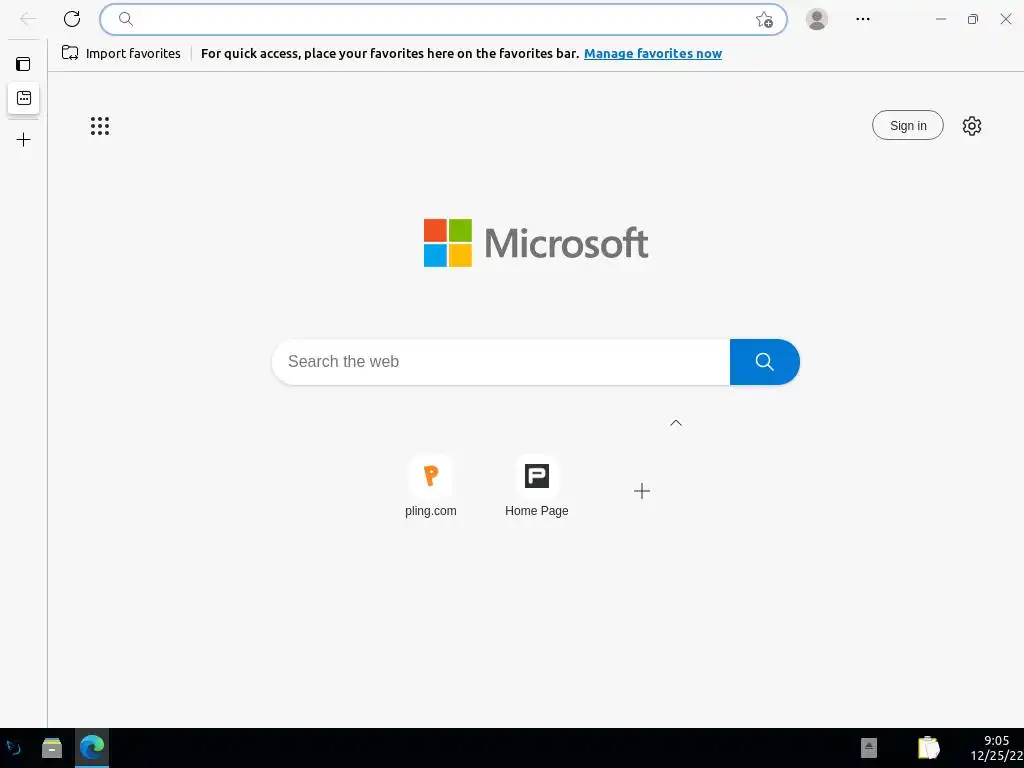Focus the Search the web box
This screenshot has width=1024, height=768.
(501, 362)
